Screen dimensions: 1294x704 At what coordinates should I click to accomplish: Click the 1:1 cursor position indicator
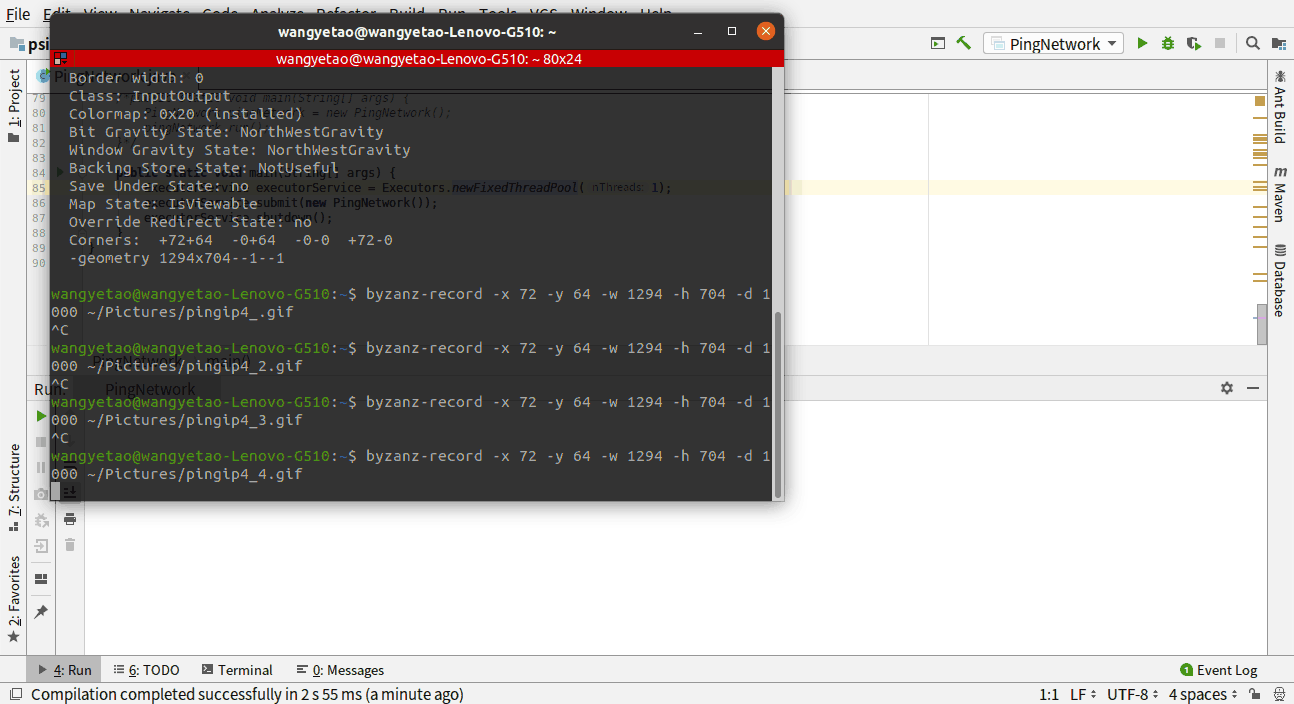click(x=1049, y=694)
